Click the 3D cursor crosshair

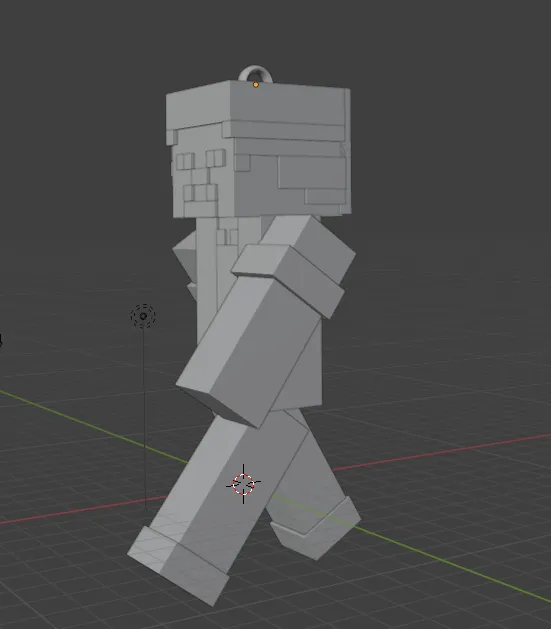pos(243,484)
